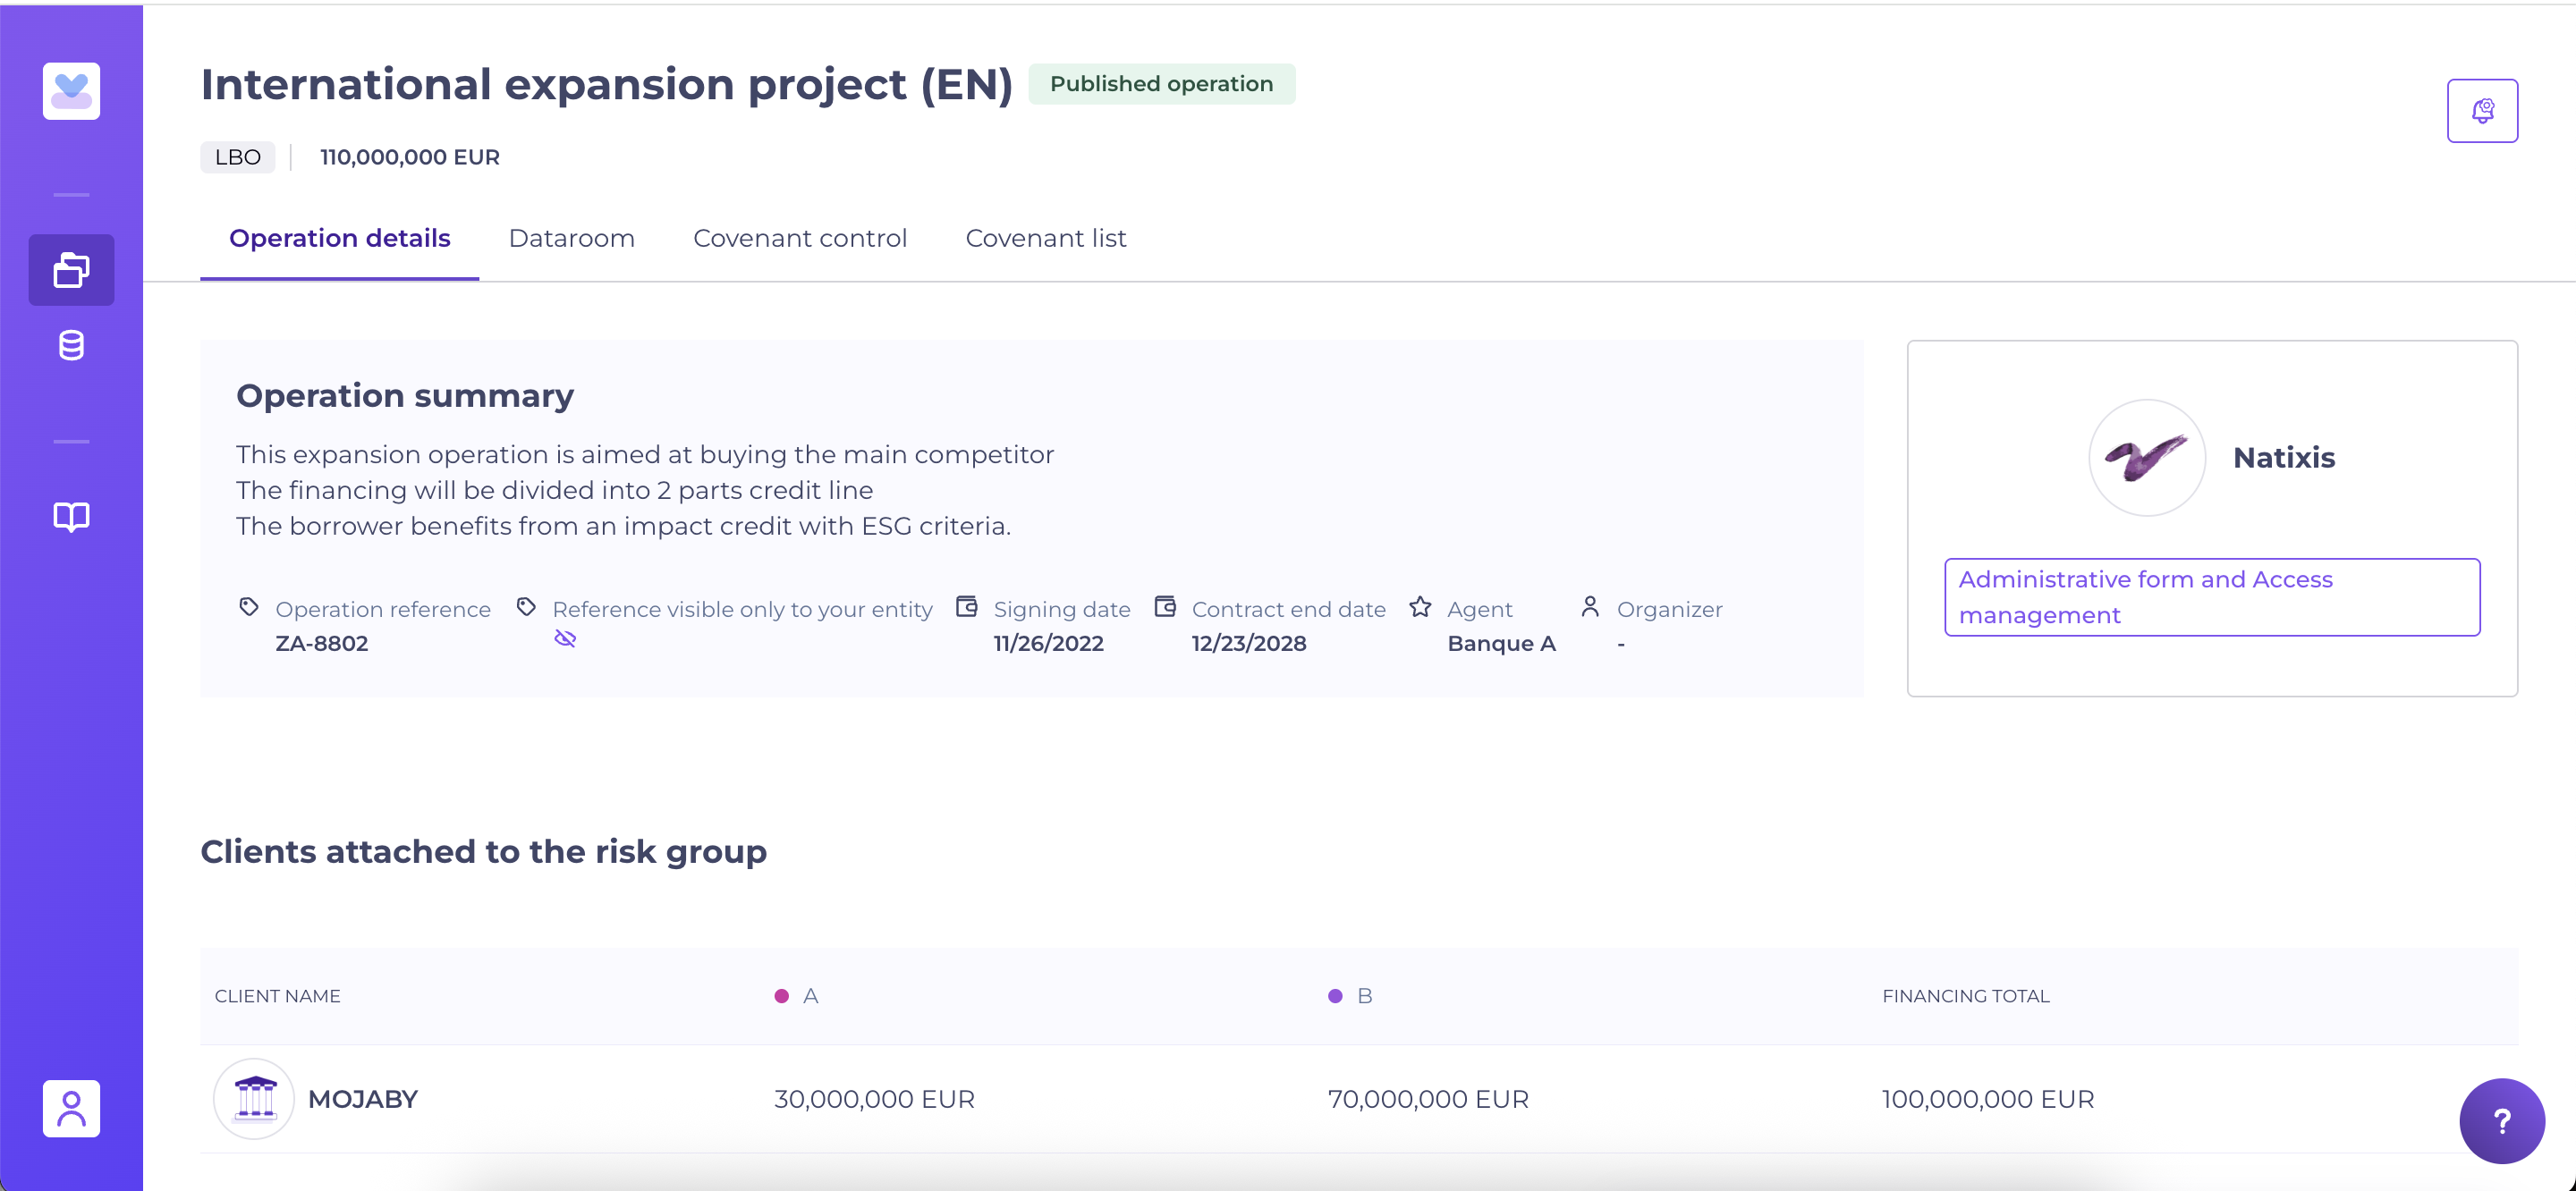2576x1191 pixels.
Task: Open Administrative form and Access management
Action: point(2212,597)
